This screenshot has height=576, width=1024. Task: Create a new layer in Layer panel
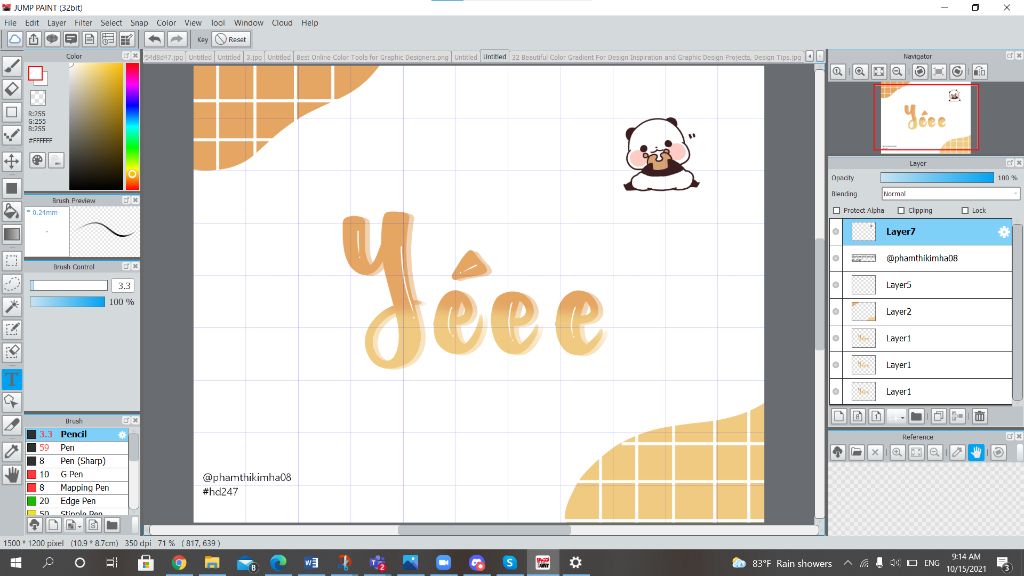tap(839, 416)
